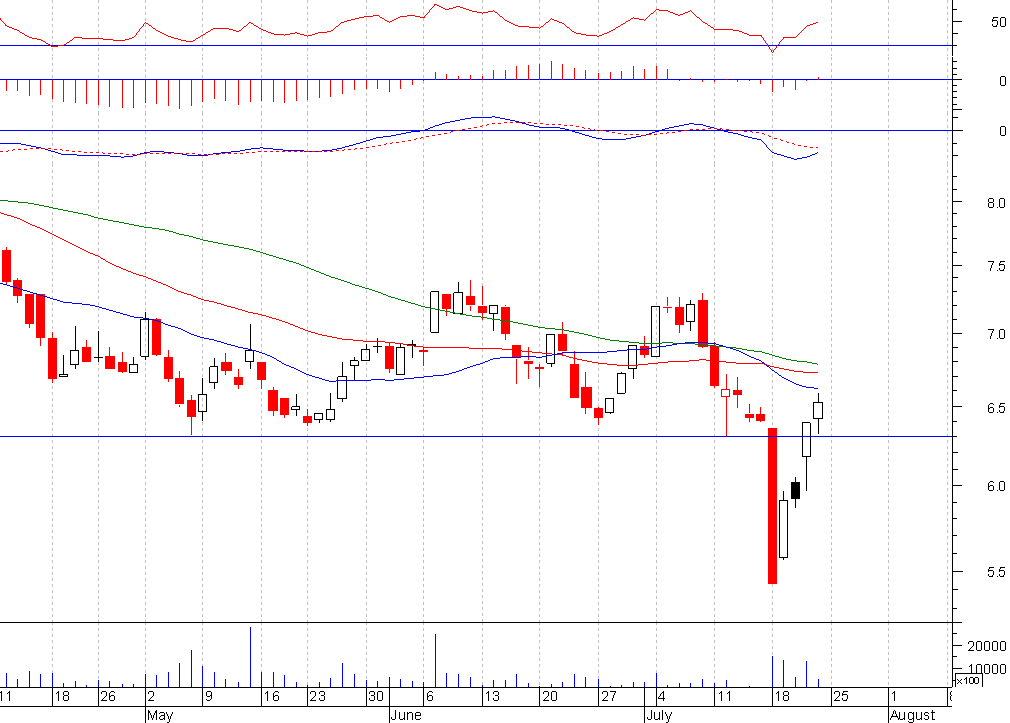This screenshot has width=1010, height=723.
Task: Select the May month label
Action: click(x=160, y=715)
